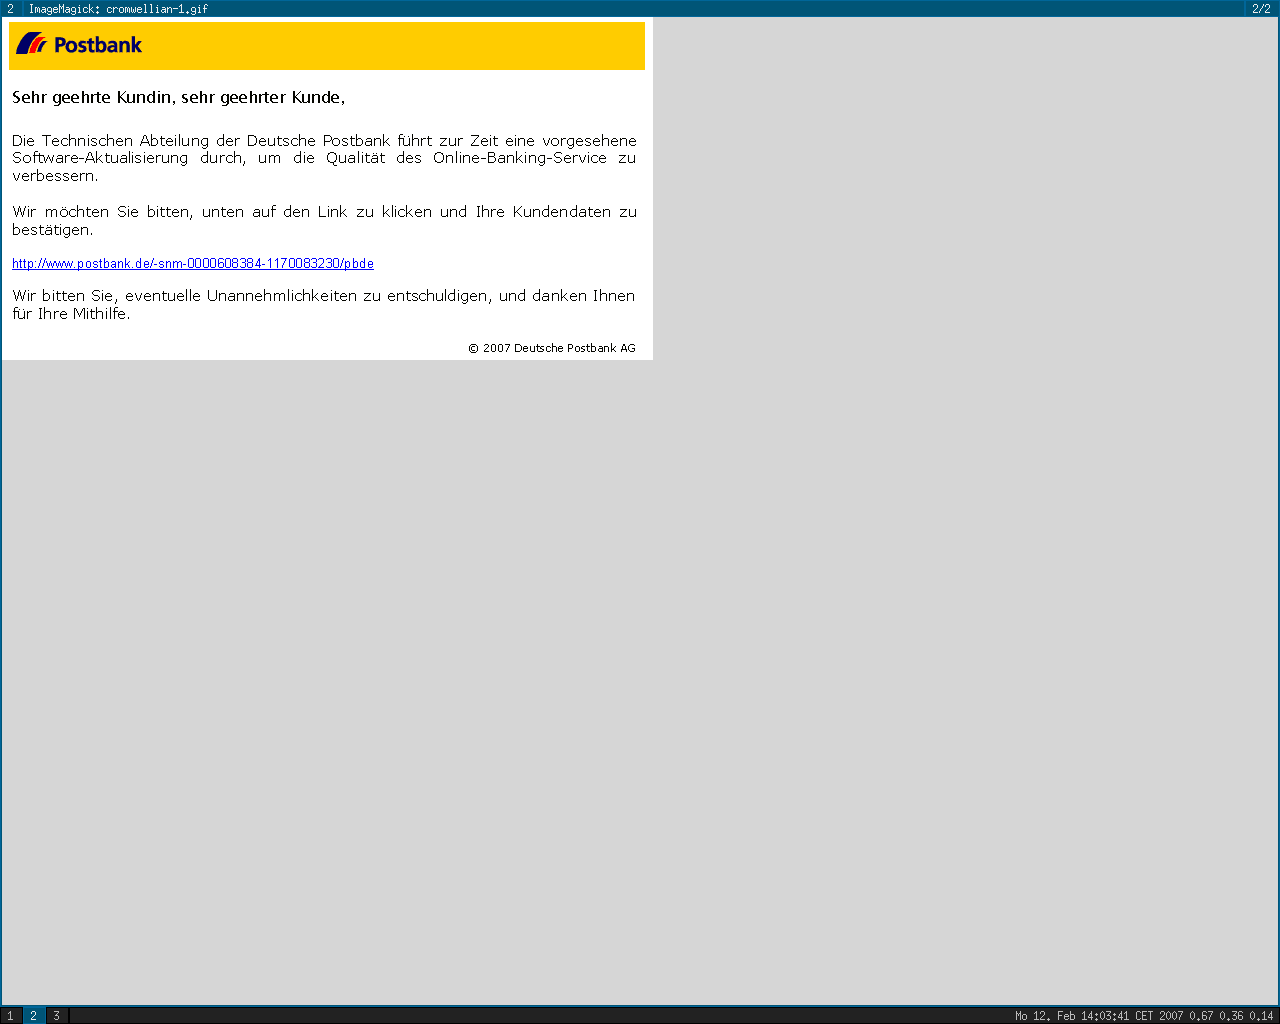Click greeting 'Sehr geehrte Kundin, sehr geehrter Kunde'
This screenshot has height=1024, width=1280.
[178, 98]
